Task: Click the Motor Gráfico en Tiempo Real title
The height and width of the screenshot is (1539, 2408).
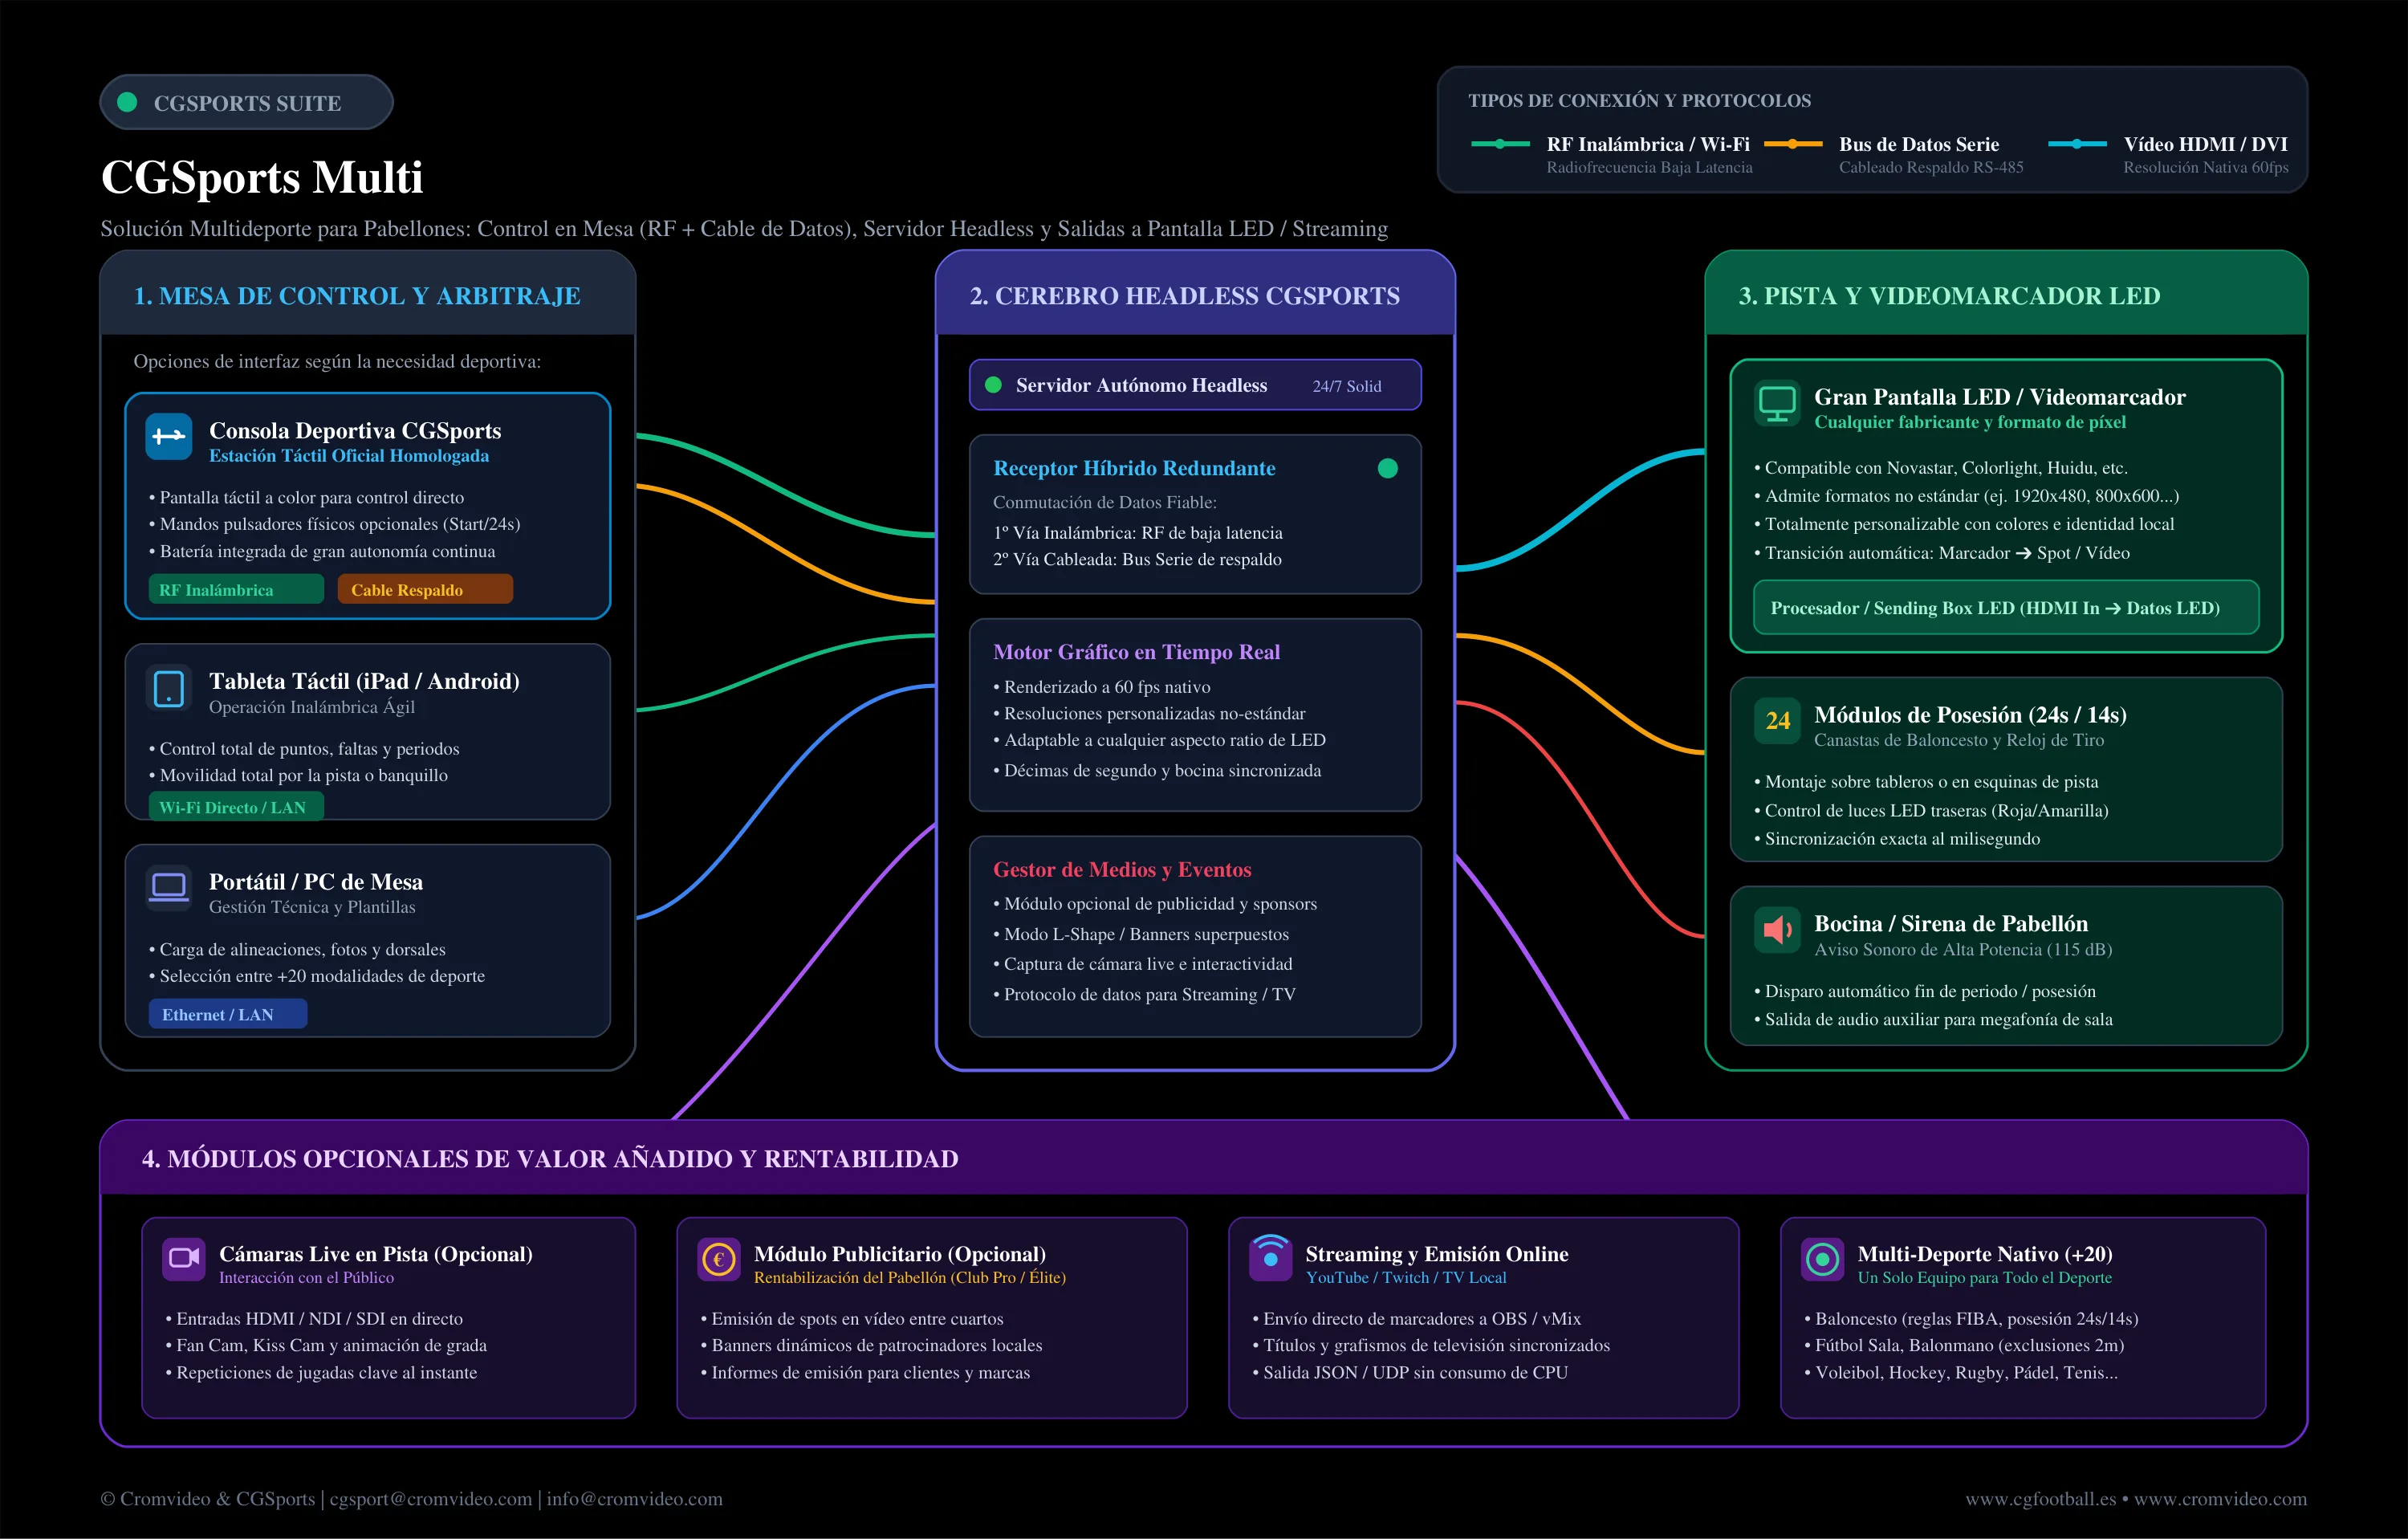Action: (x=1136, y=652)
